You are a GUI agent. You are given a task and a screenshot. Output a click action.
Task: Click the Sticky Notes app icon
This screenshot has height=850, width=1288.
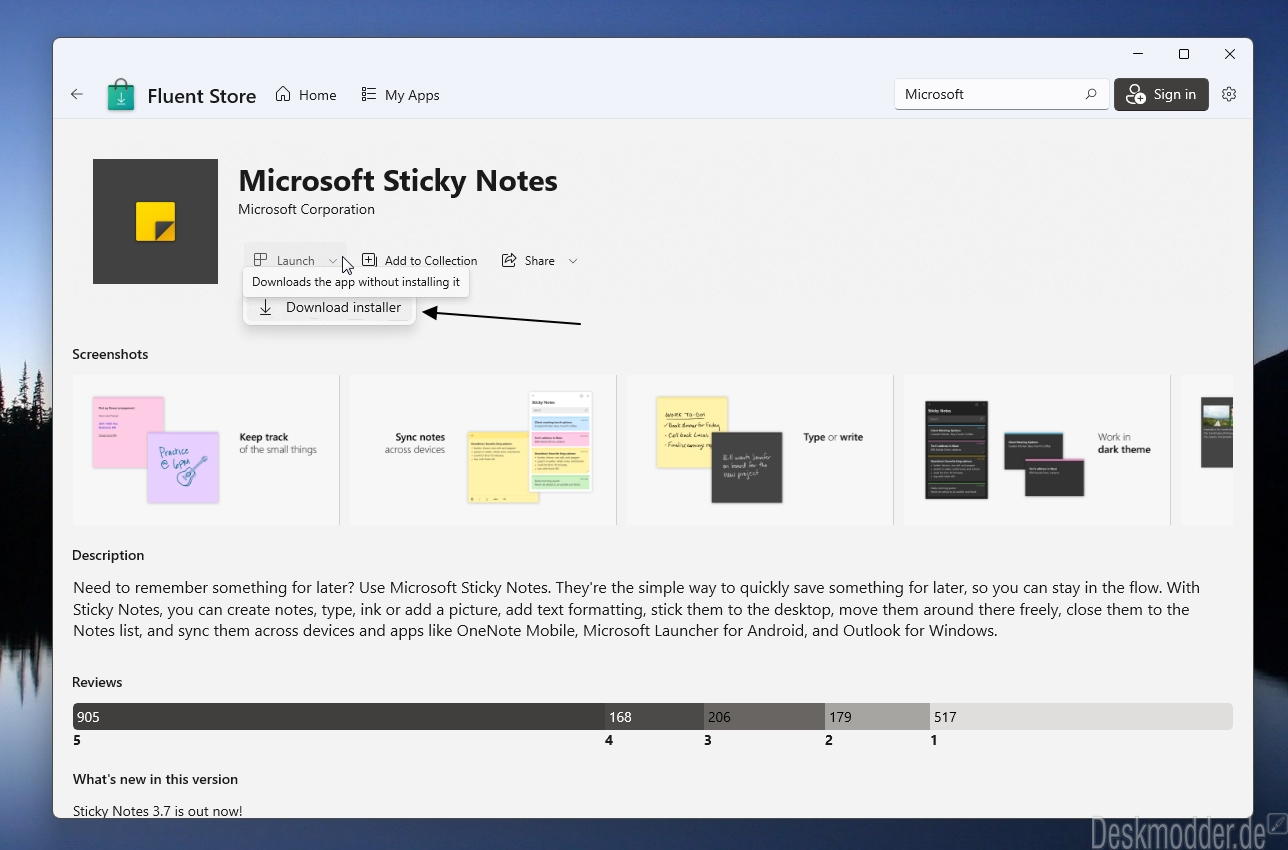pyautogui.click(x=155, y=221)
